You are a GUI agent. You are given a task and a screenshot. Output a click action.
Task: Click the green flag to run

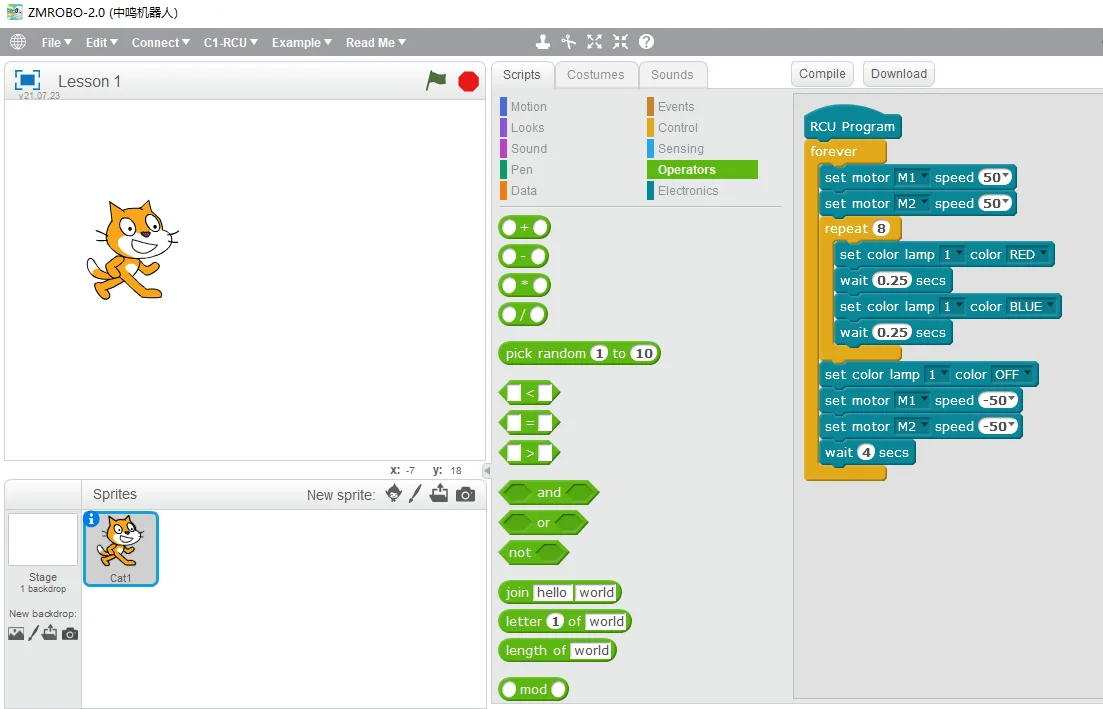coord(436,81)
